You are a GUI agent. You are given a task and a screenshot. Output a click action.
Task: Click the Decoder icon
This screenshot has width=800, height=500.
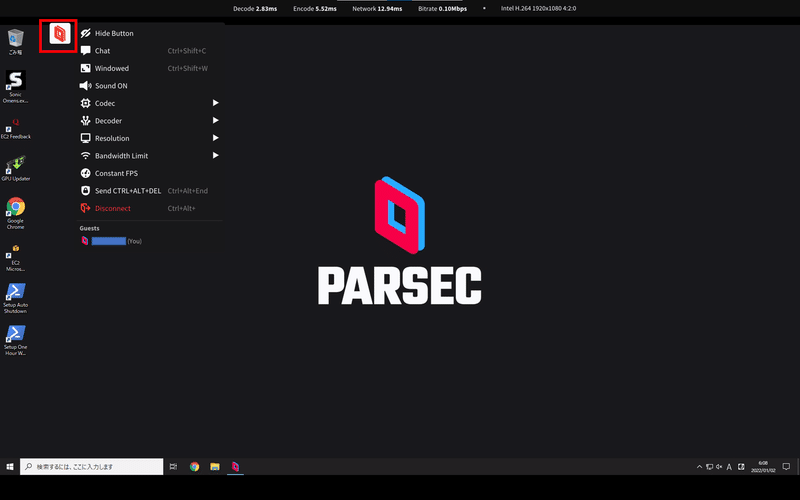(x=86, y=120)
